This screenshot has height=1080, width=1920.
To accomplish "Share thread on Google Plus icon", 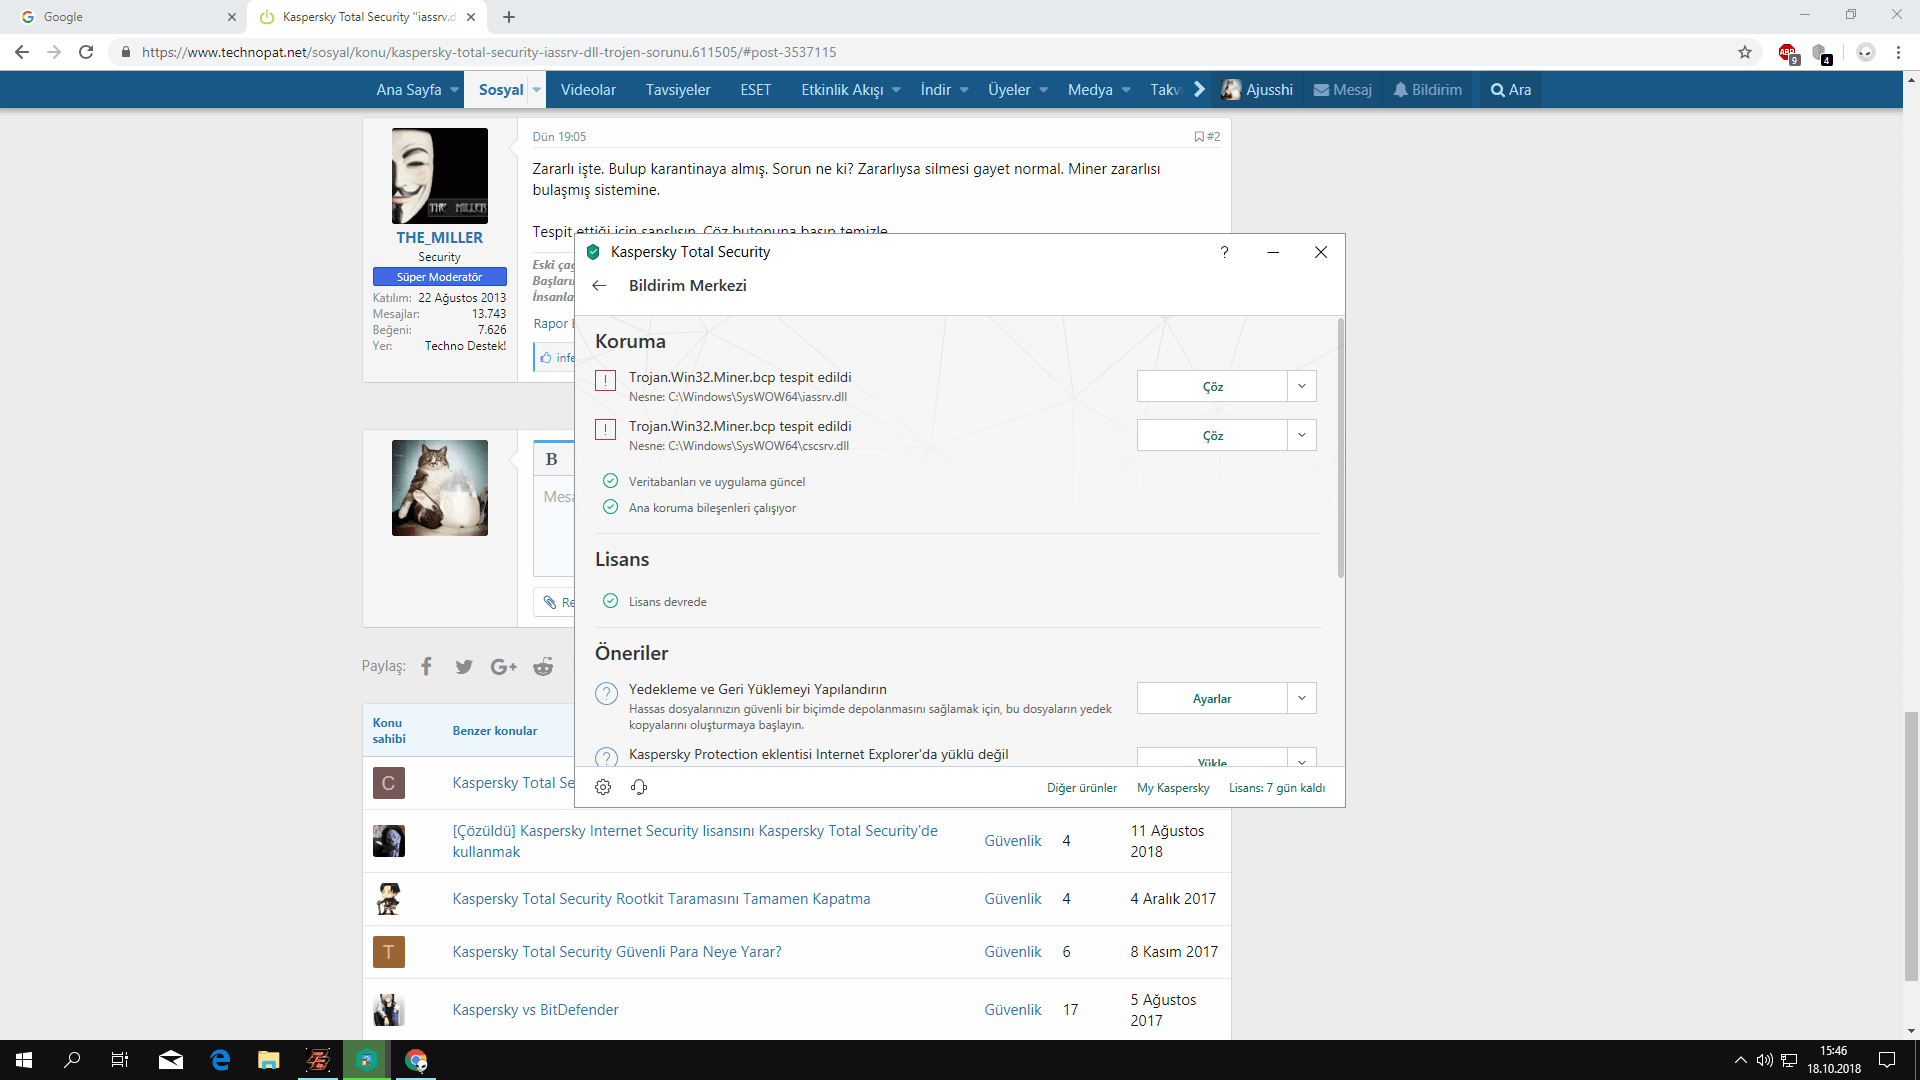I will click(x=503, y=666).
